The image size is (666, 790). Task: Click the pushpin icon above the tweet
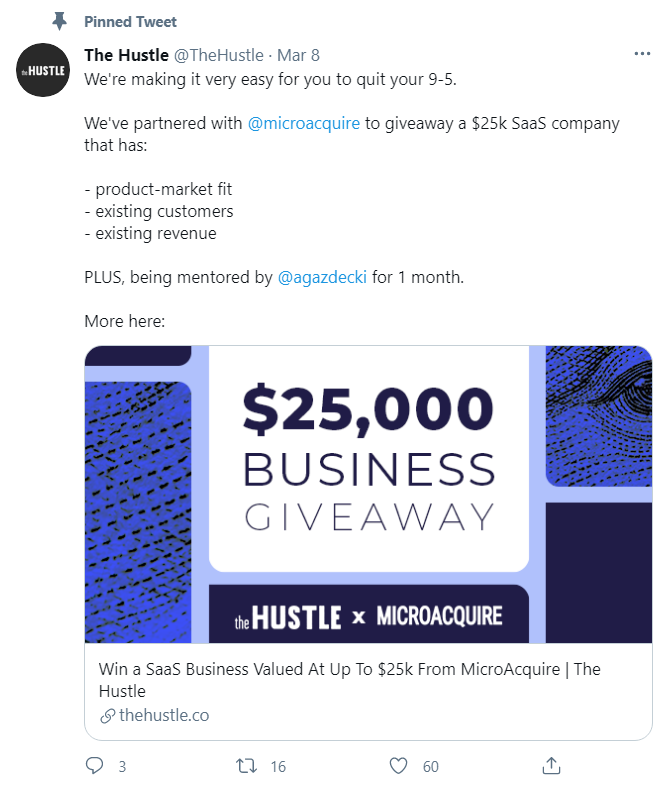click(59, 21)
